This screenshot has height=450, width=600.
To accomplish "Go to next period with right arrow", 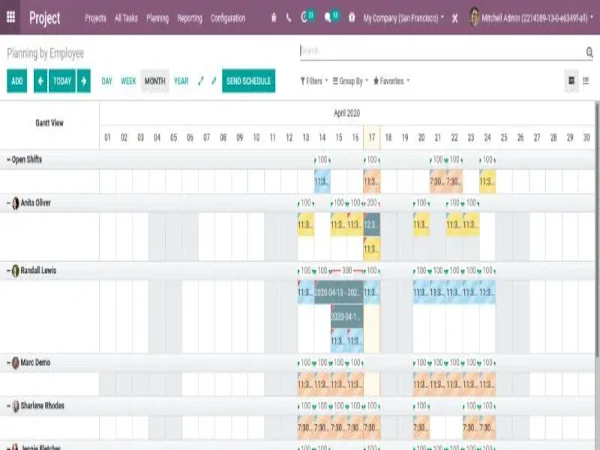I will [84, 81].
